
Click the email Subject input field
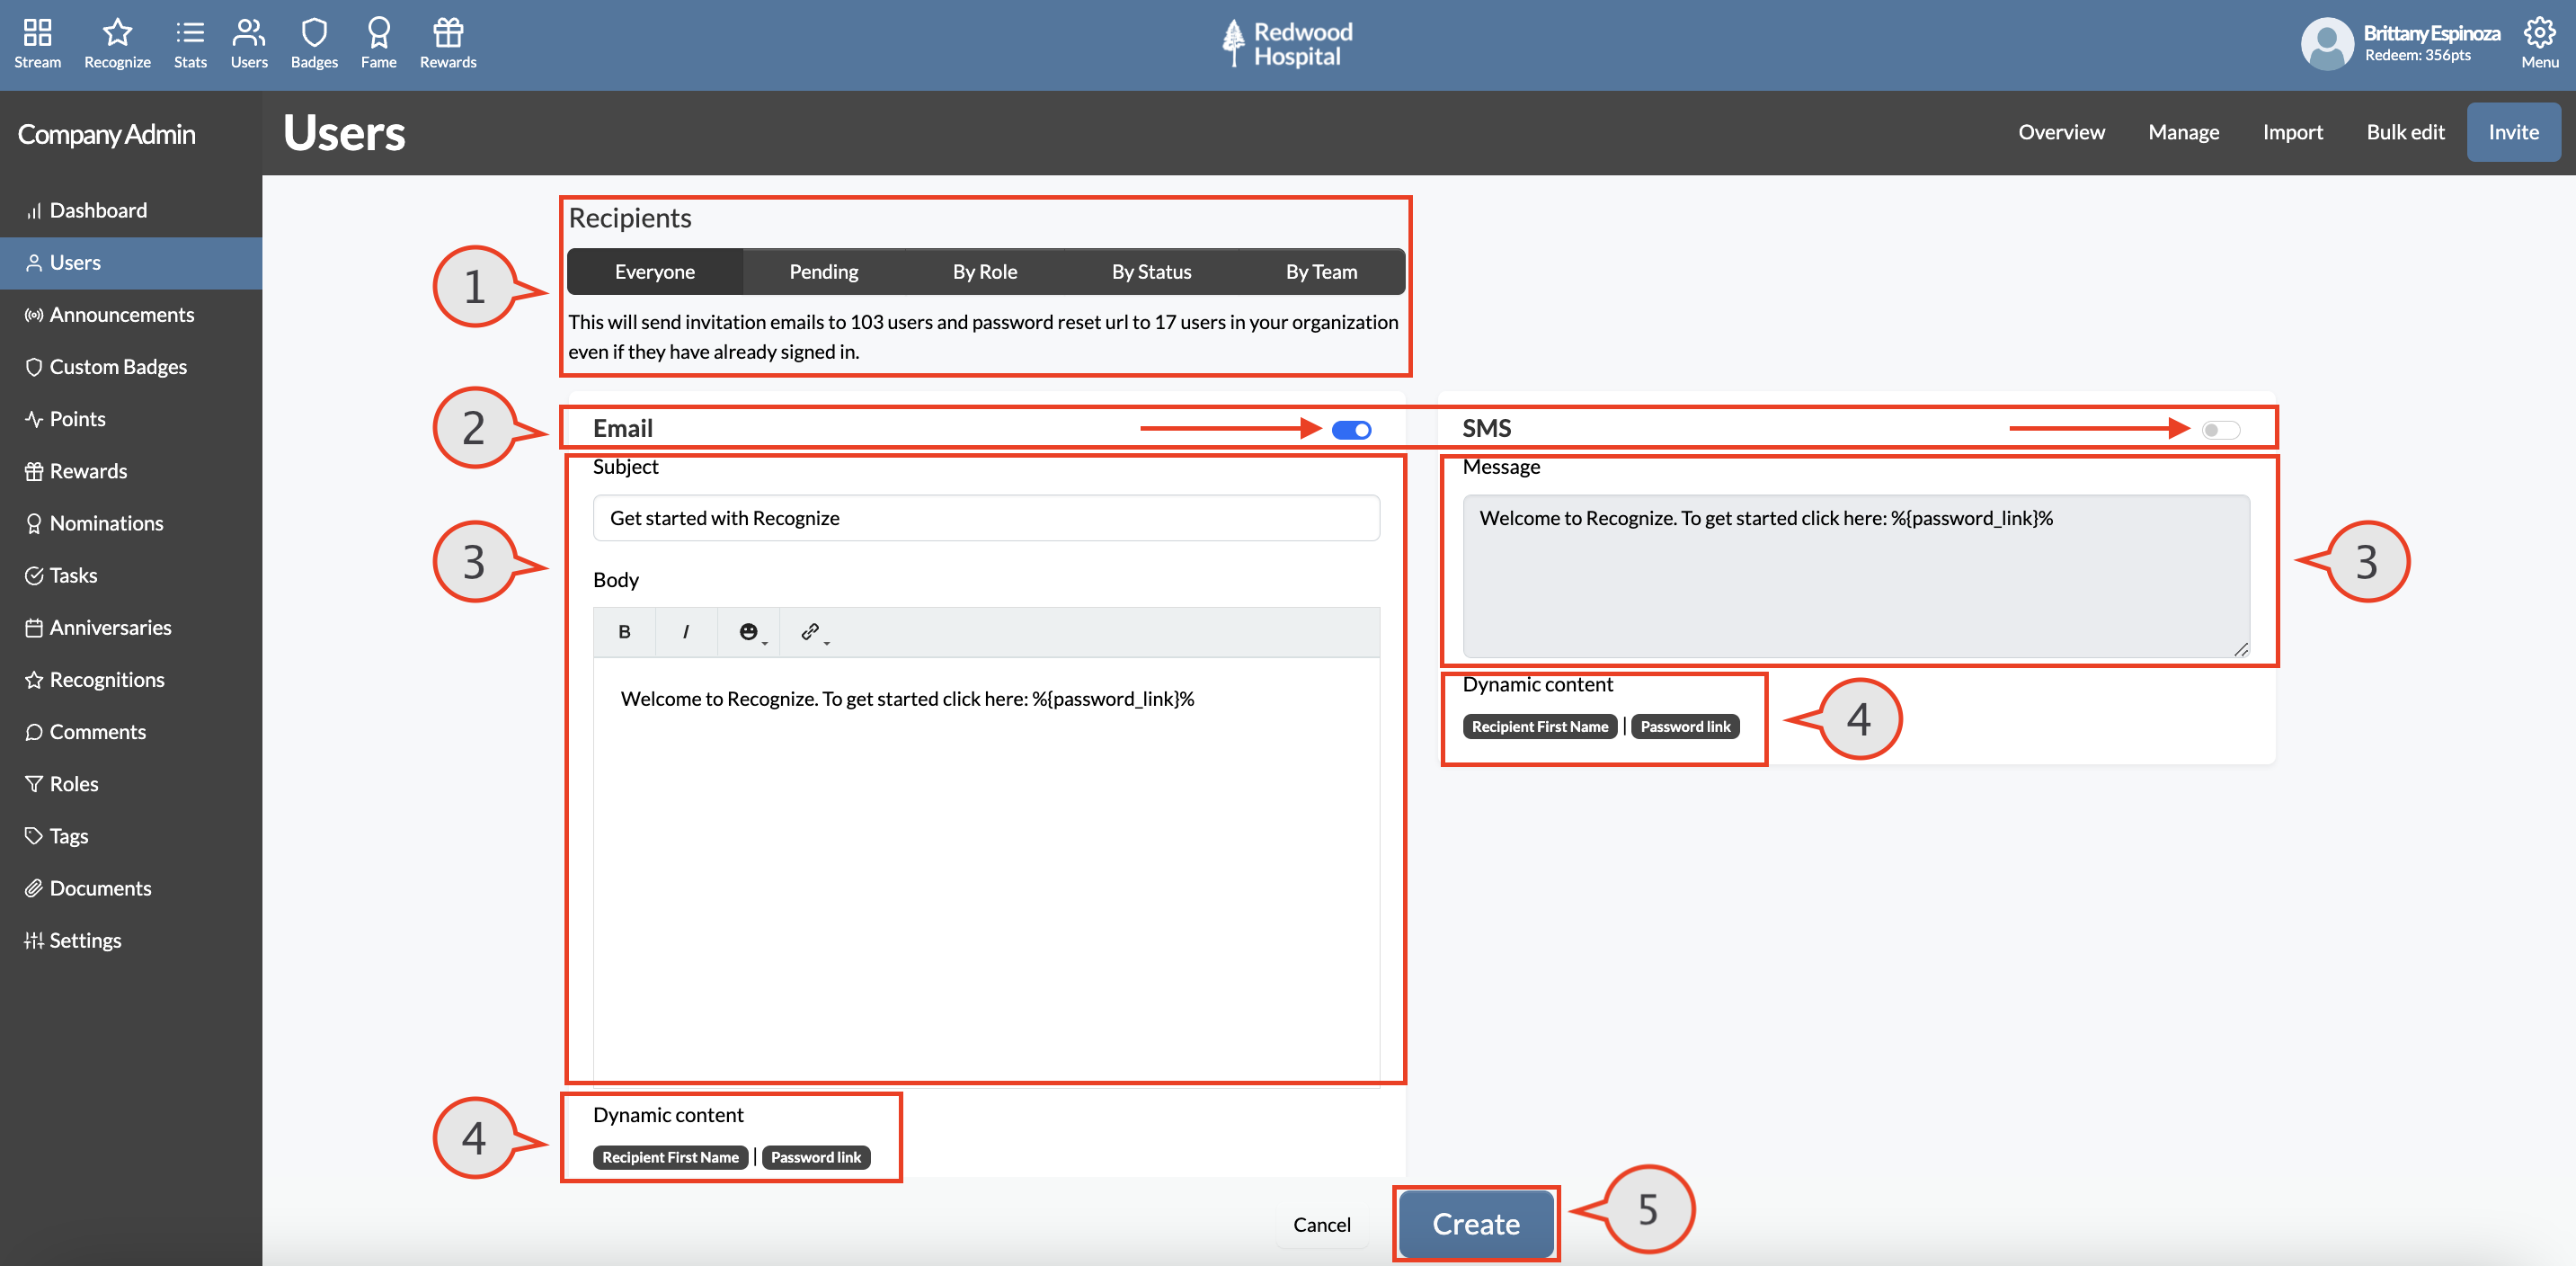point(986,518)
